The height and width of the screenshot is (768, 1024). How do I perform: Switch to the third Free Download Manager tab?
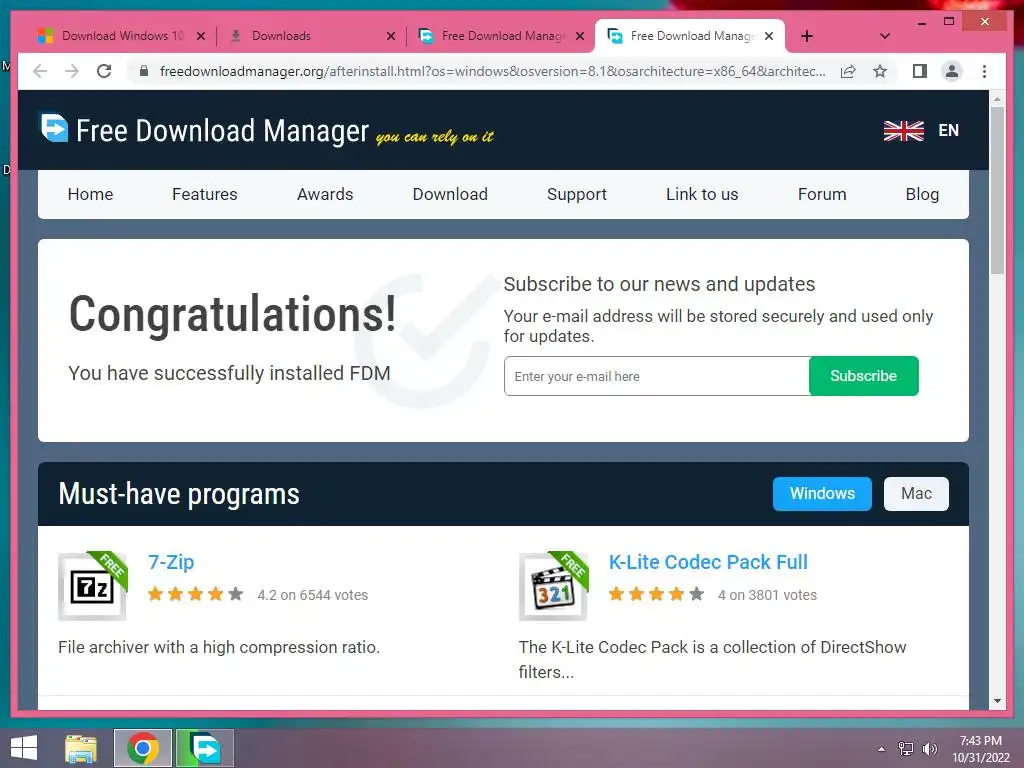(x=502, y=36)
